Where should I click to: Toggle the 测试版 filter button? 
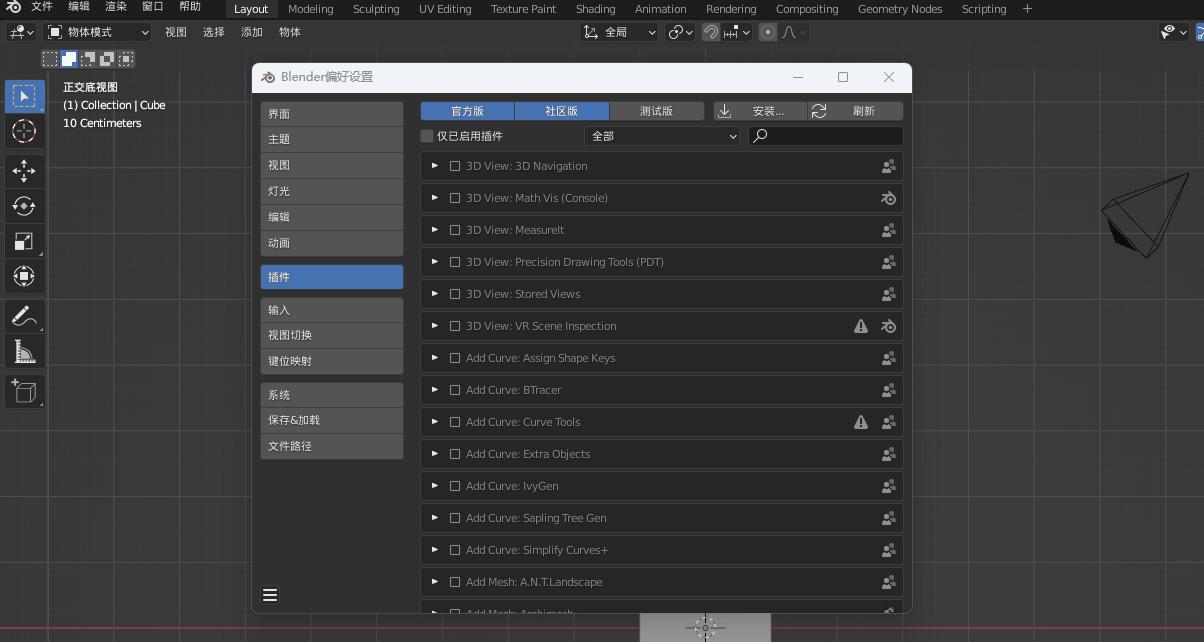[656, 111]
